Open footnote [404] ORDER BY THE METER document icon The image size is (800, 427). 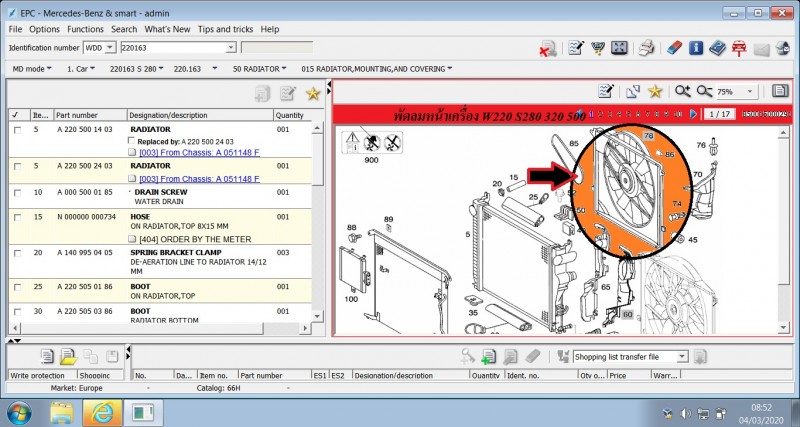click(132, 239)
